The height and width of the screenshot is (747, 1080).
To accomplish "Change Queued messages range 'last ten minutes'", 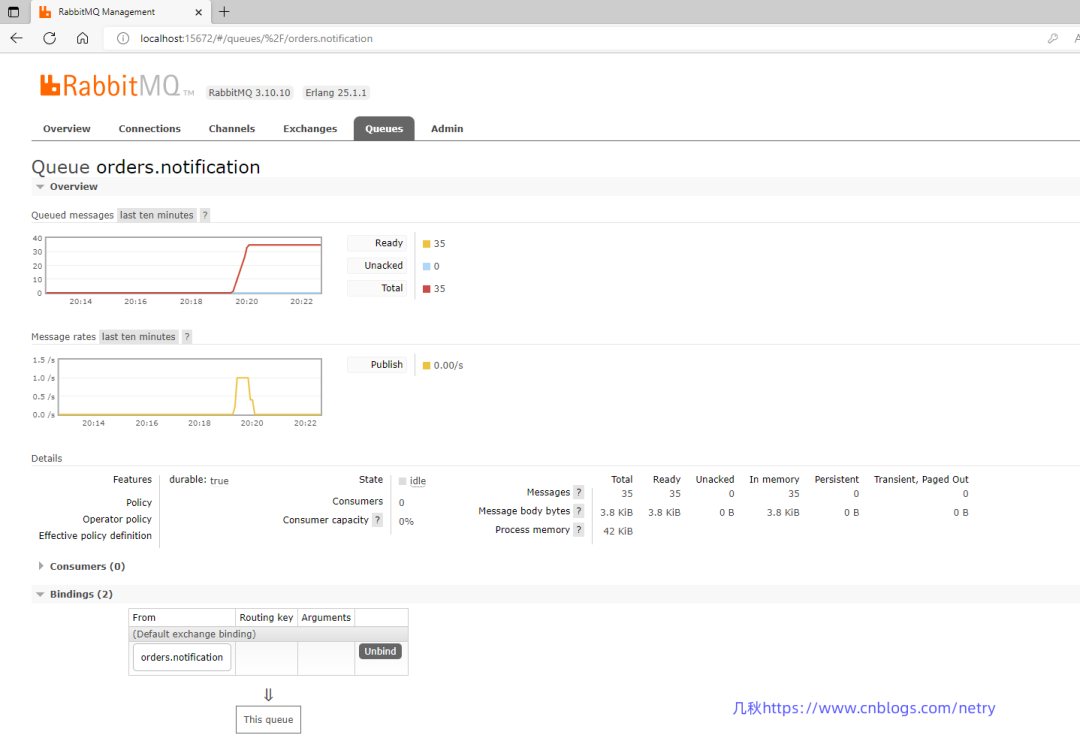I will coord(156,215).
